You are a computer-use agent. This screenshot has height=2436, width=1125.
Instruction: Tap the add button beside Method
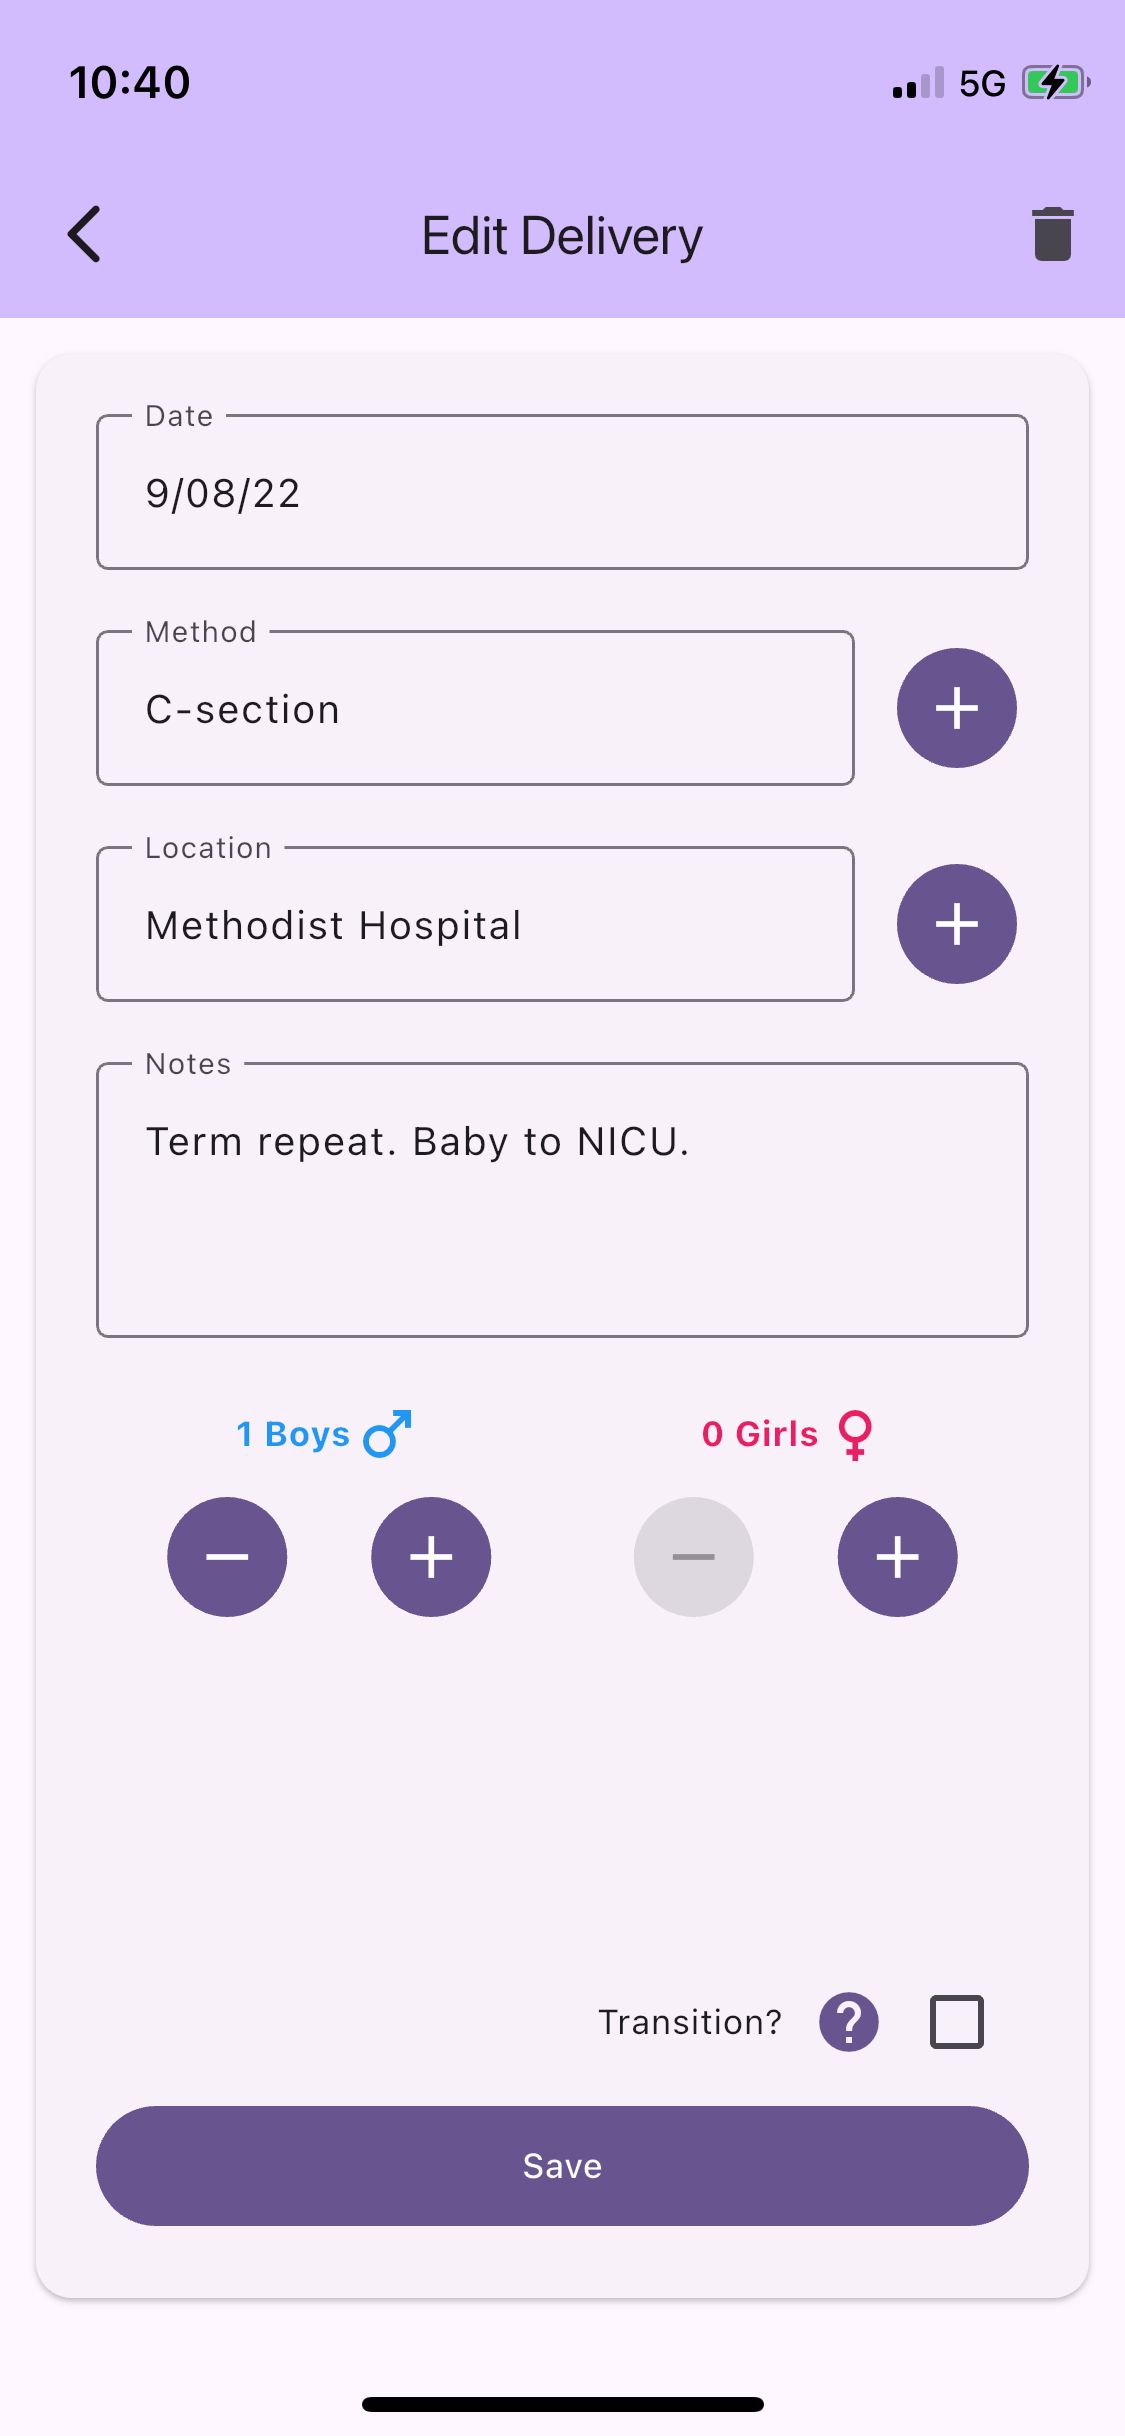pos(956,708)
